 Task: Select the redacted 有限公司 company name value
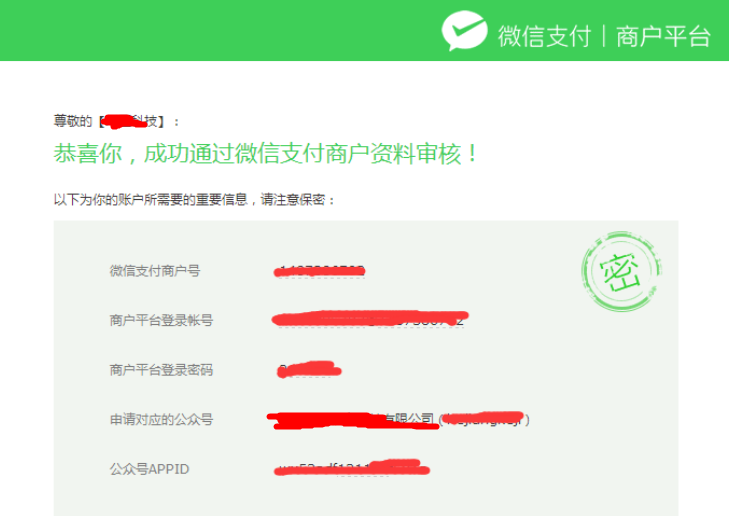[x=352, y=420]
